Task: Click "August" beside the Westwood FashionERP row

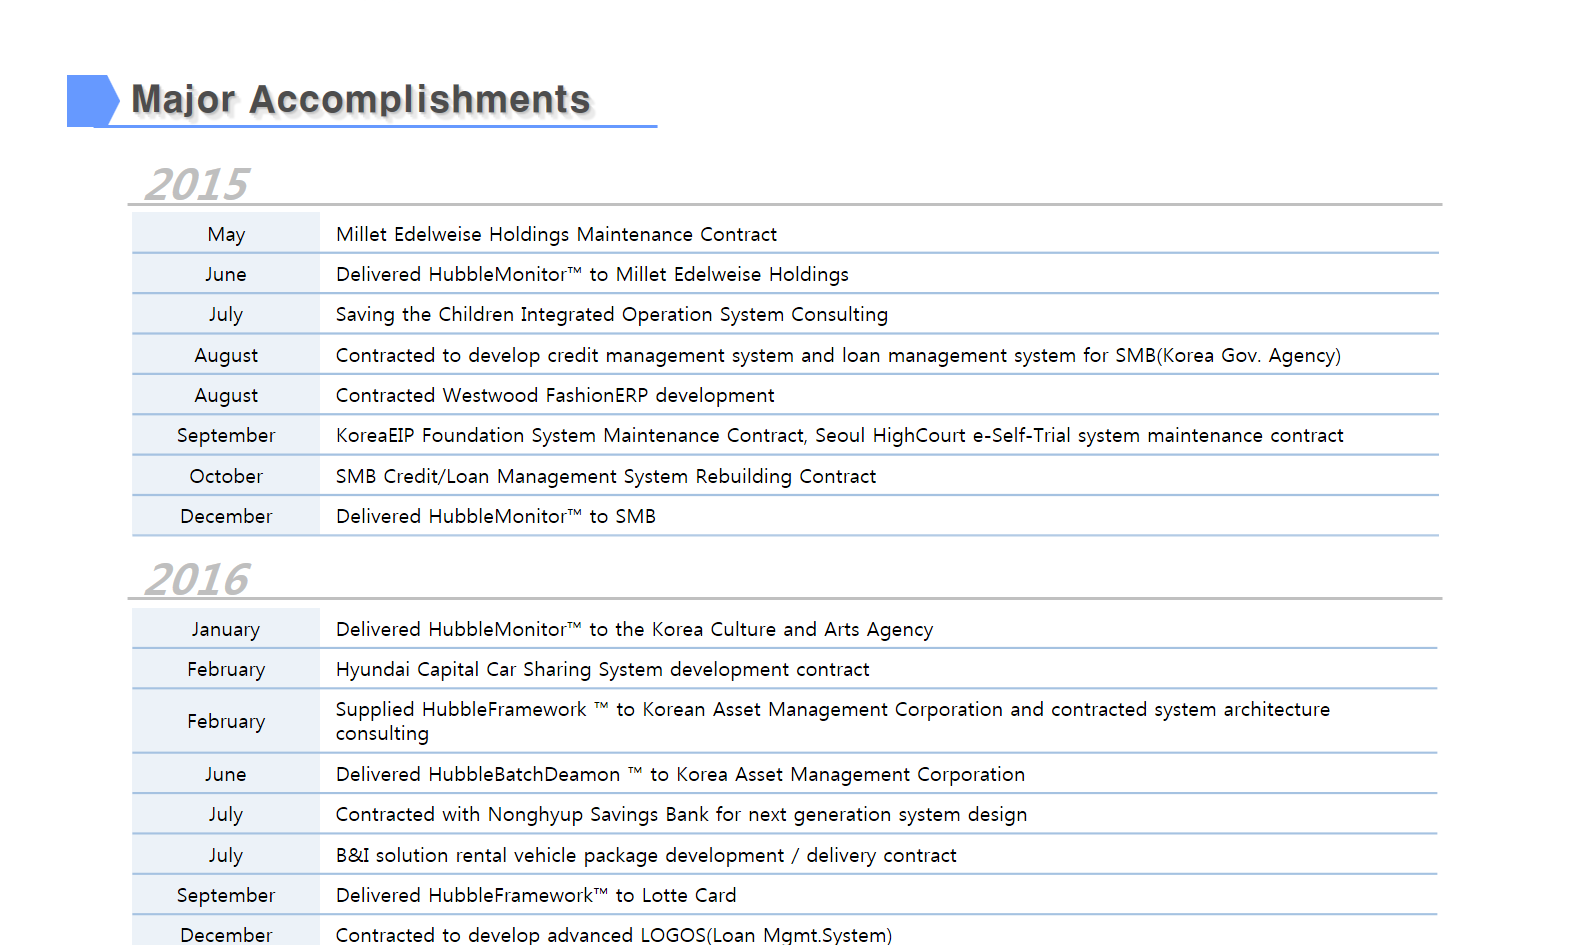Action: (x=226, y=395)
